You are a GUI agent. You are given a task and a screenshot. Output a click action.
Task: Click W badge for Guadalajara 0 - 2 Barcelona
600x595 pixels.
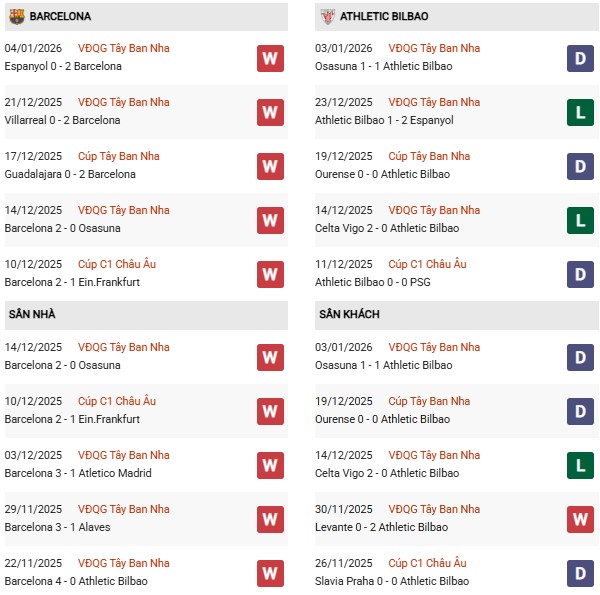click(x=270, y=166)
